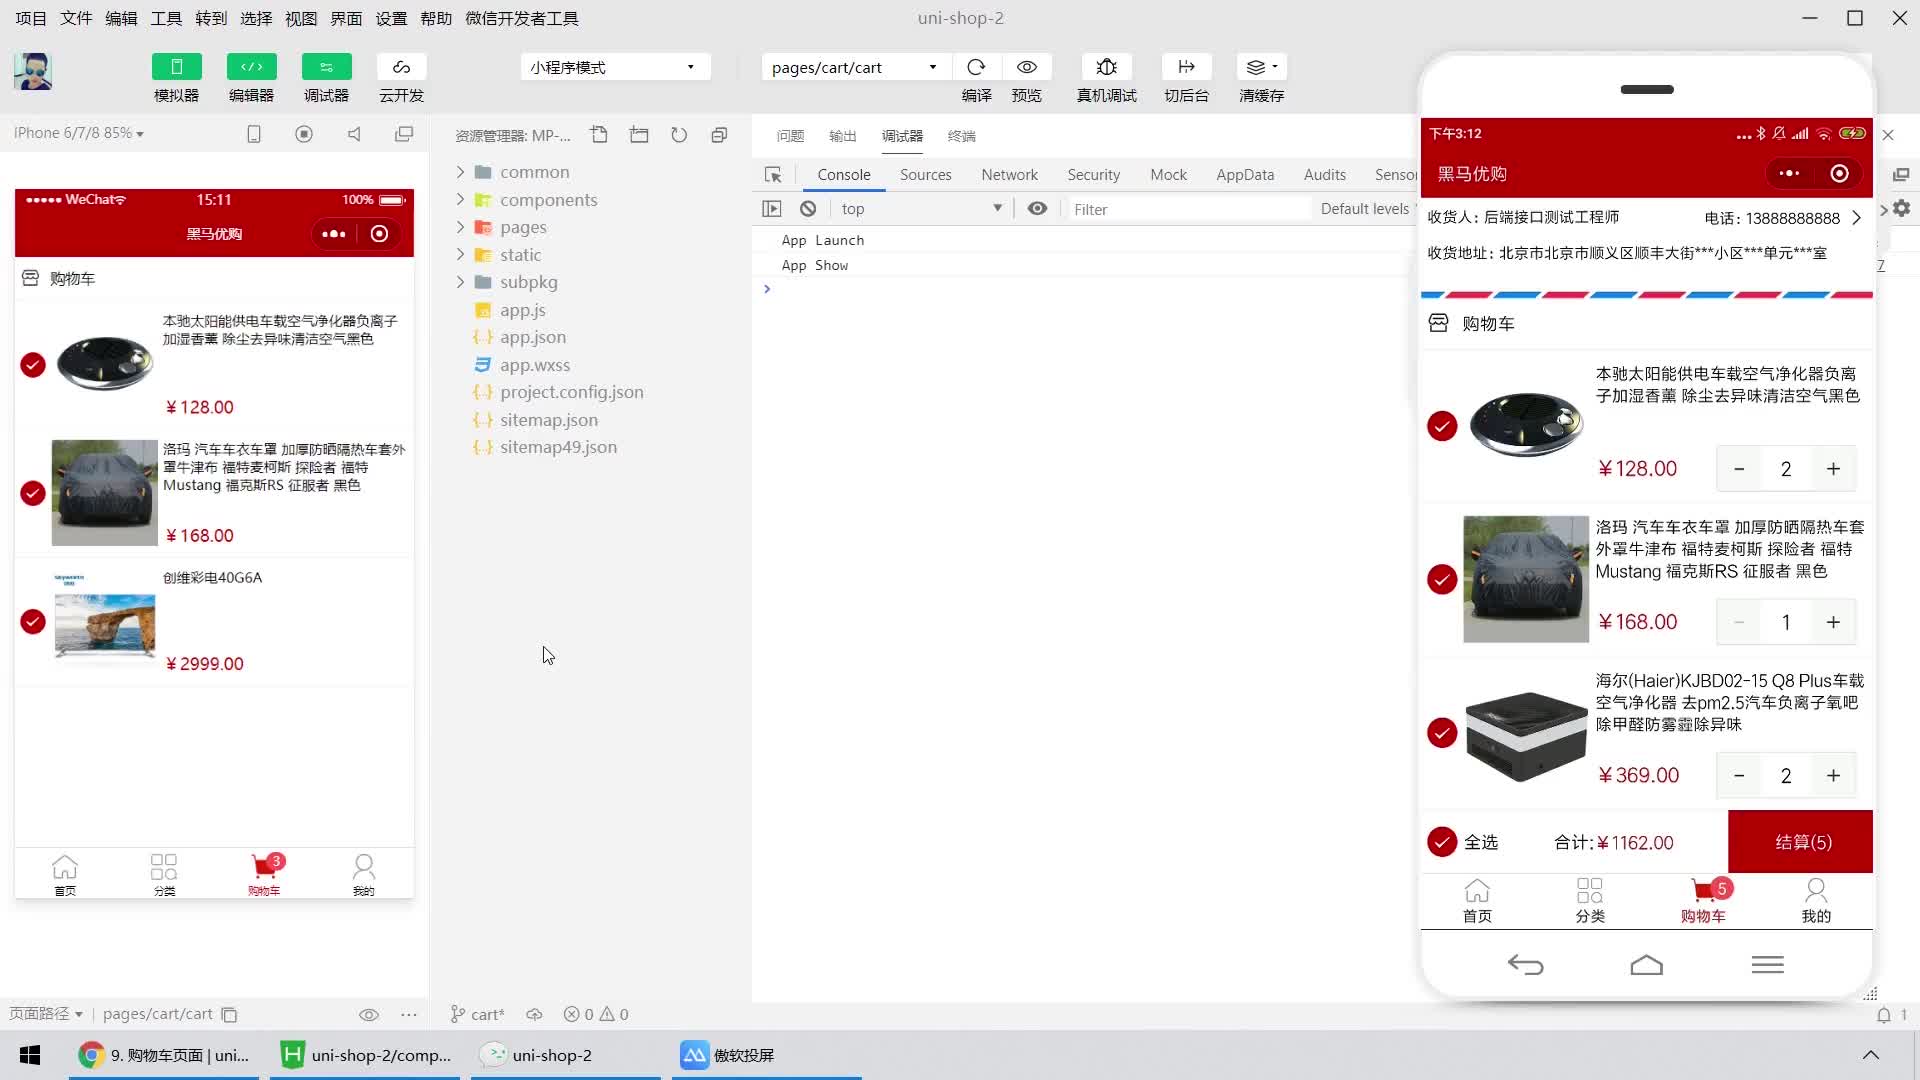
Task: Select the 小程序模式 dropdown
Action: coord(613,66)
